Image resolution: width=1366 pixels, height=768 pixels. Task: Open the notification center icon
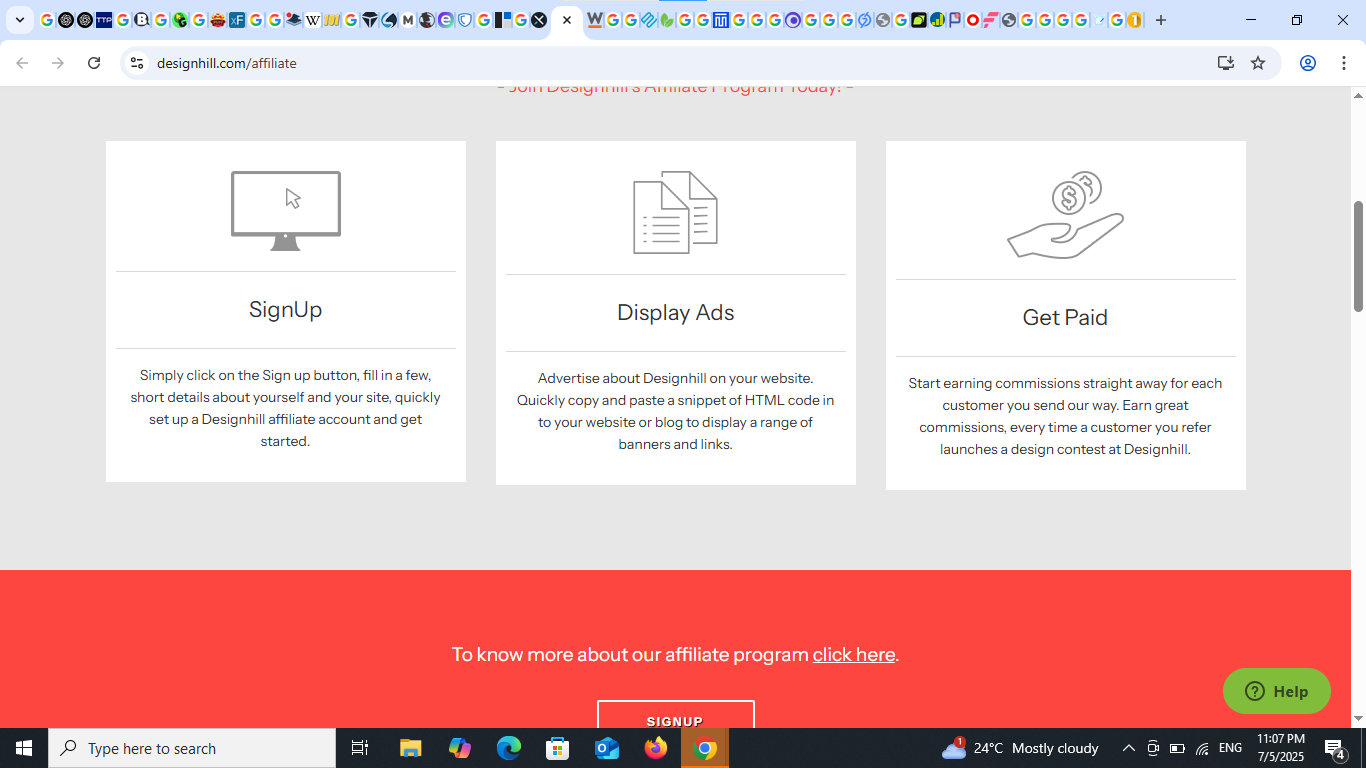pos(1335,748)
